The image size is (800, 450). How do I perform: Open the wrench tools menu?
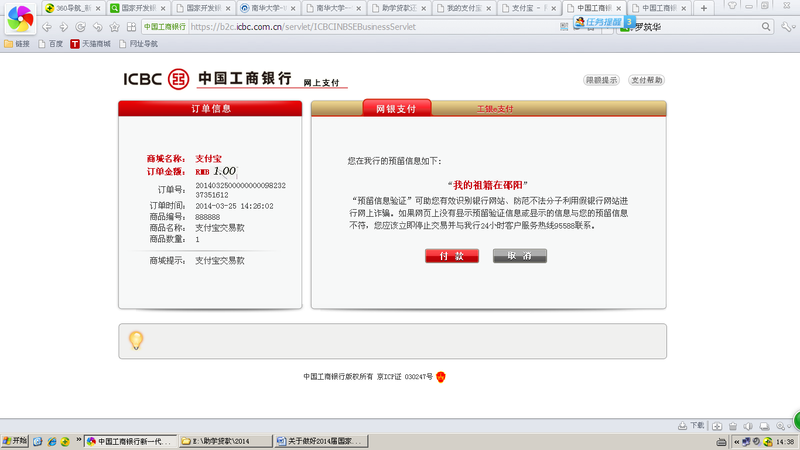(786, 27)
